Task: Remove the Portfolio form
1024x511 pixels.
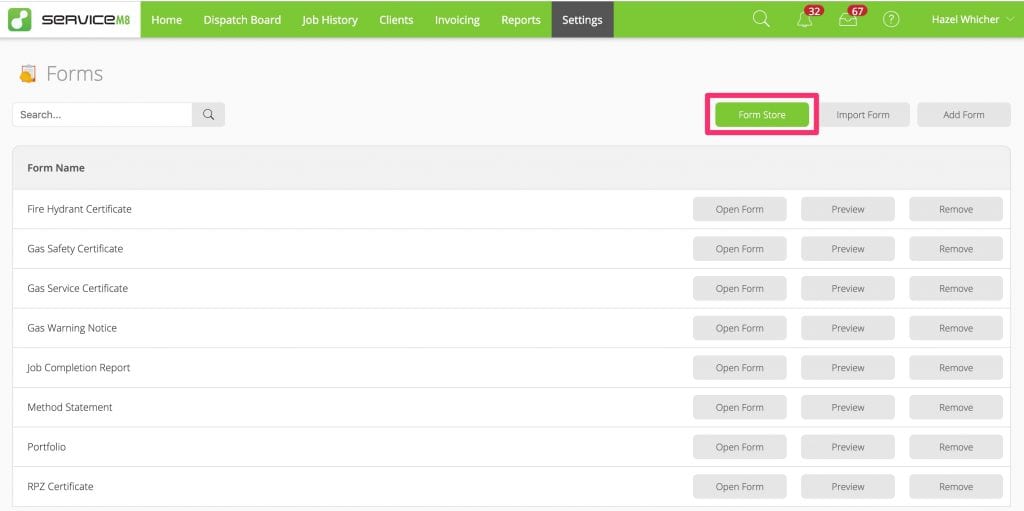Action: click(955, 447)
